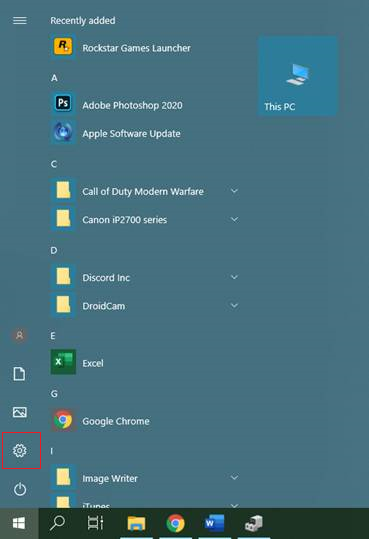The image size is (369, 539).
Task: Click the 'Adobe Photoshop 2020' text
Action: coord(132,105)
